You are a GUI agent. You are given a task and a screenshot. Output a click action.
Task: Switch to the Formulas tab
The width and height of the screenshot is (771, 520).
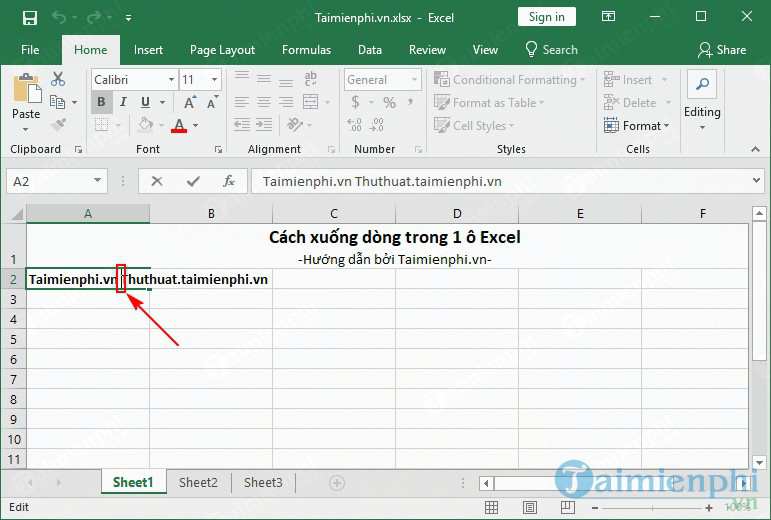[x=306, y=50]
